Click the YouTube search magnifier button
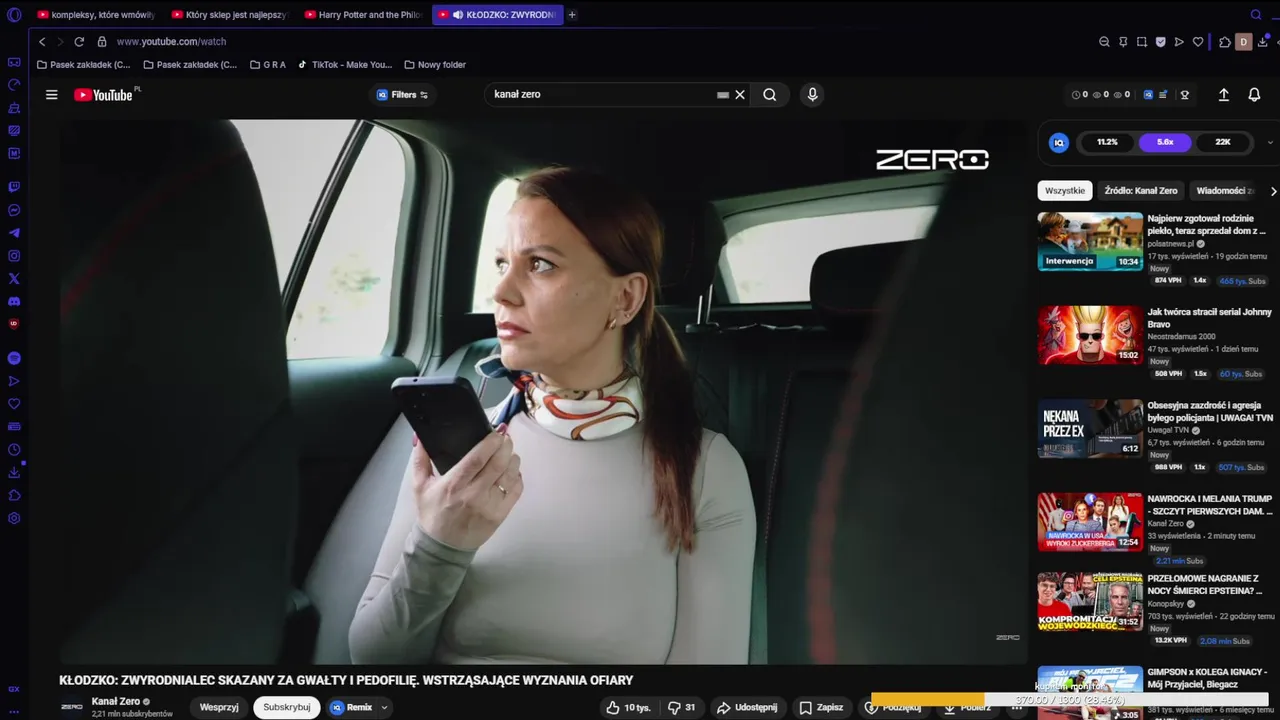This screenshot has width=1280, height=720. point(769,95)
